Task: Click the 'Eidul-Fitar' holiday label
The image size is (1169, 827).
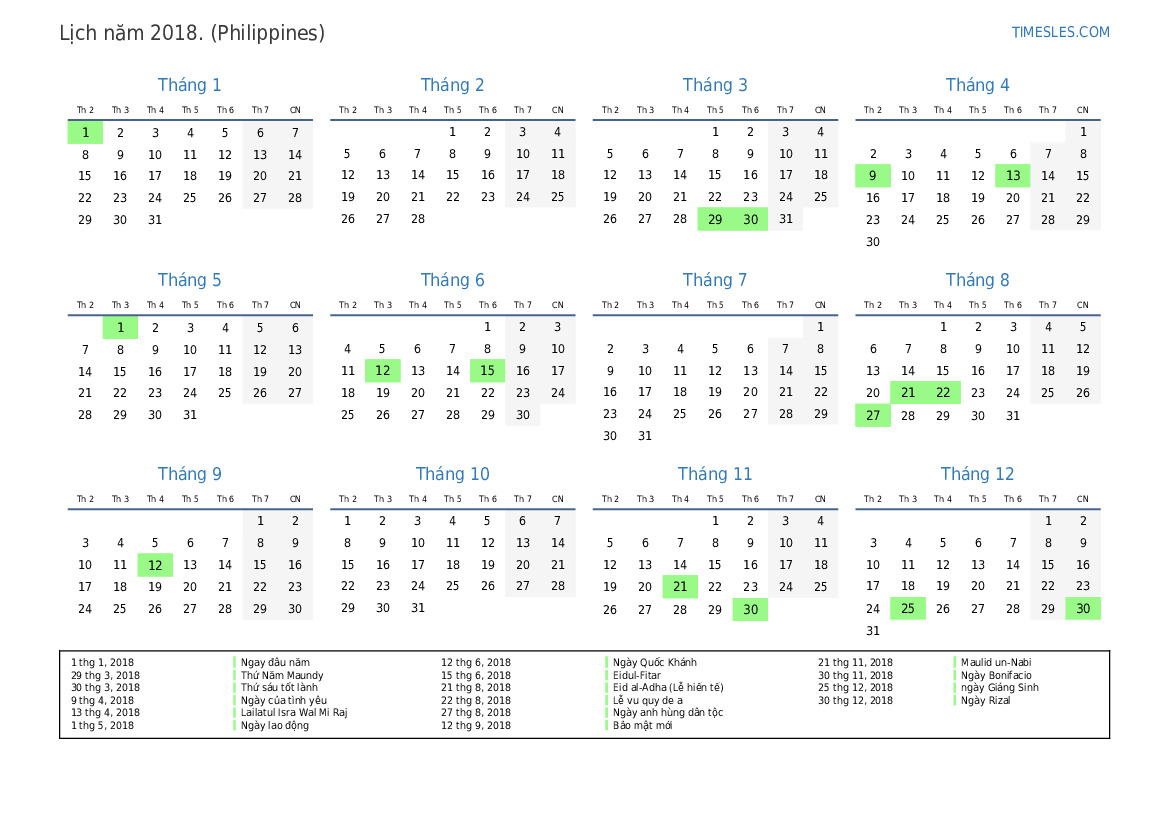Action: [x=639, y=675]
